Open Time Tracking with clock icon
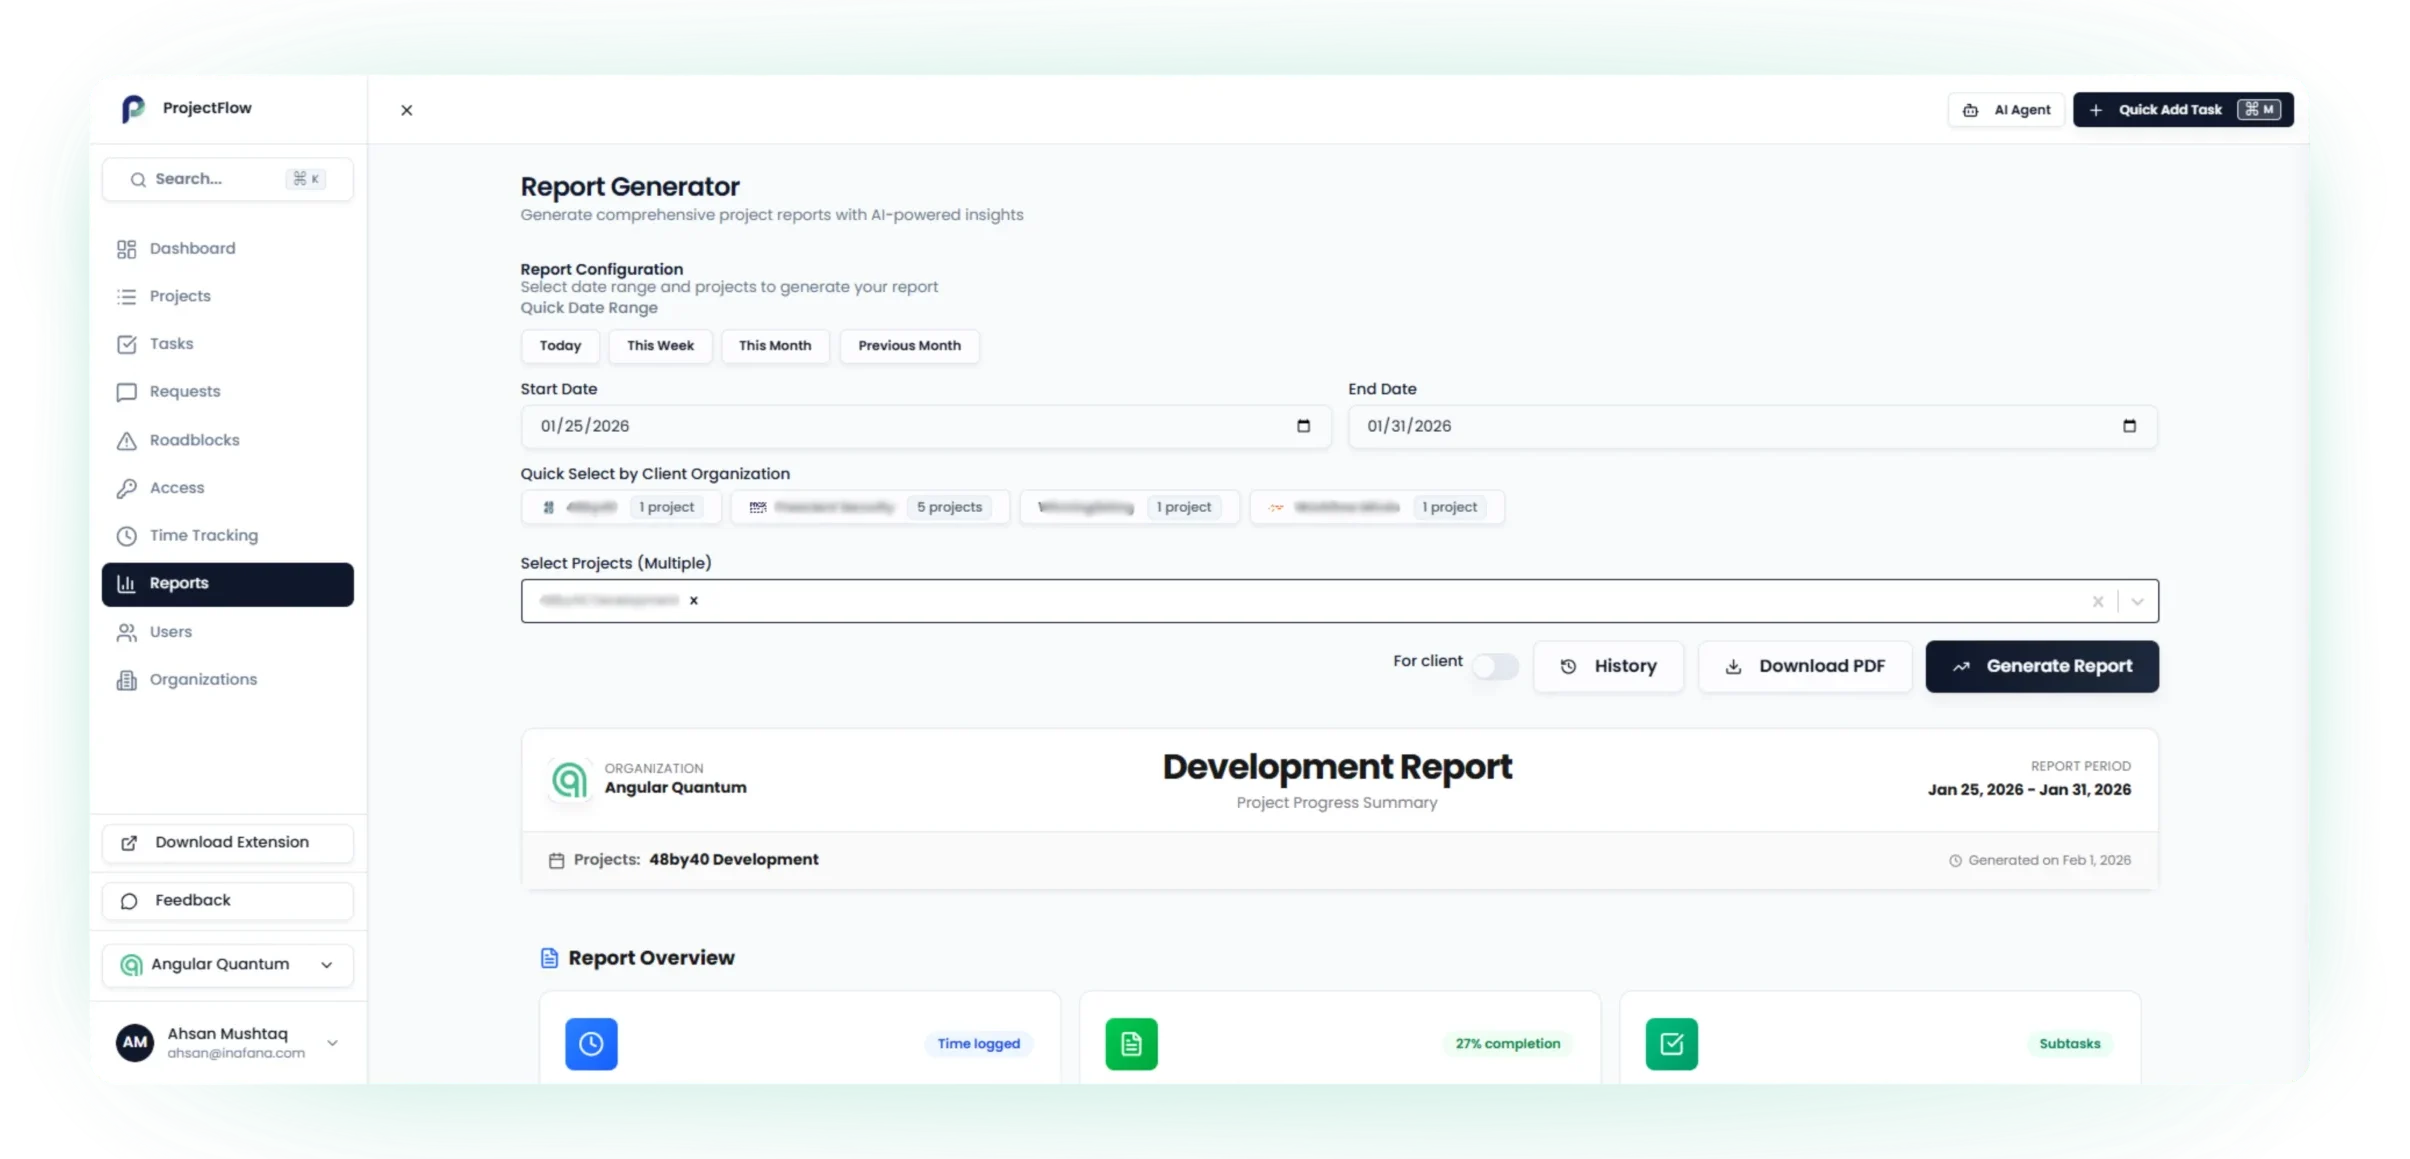This screenshot has height=1159, width=2410. point(127,536)
